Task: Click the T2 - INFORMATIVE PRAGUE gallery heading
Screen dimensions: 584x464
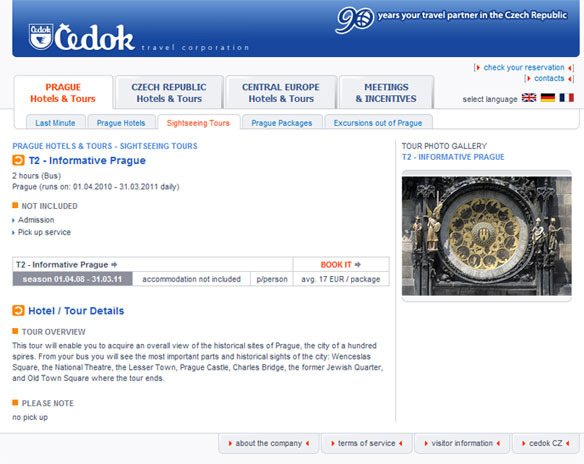Action: (x=453, y=157)
